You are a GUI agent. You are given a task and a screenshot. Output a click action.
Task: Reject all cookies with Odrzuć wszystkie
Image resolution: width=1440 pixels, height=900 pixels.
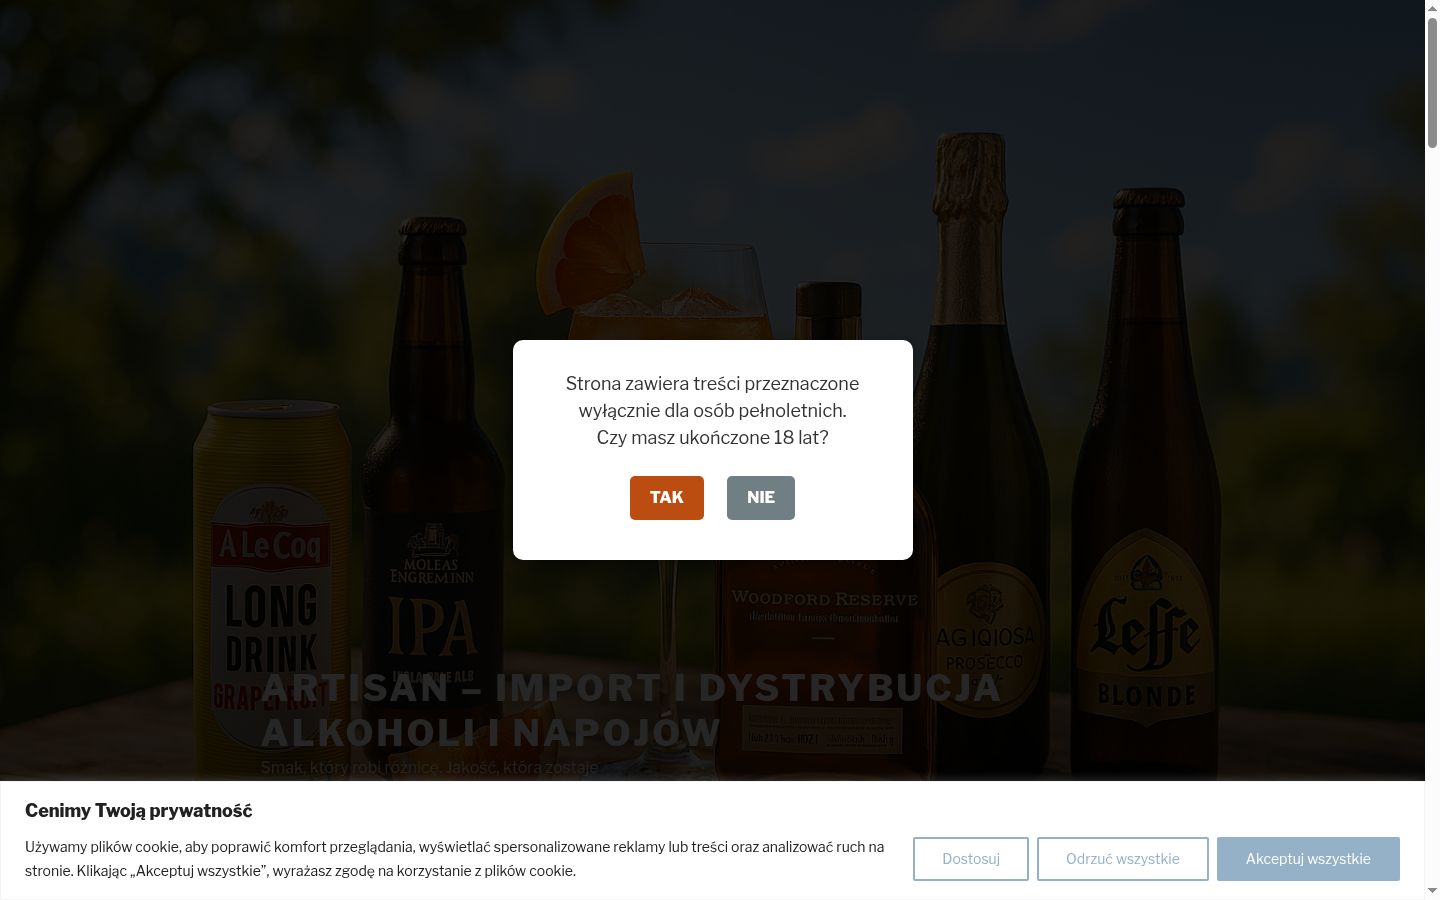tap(1123, 859)
